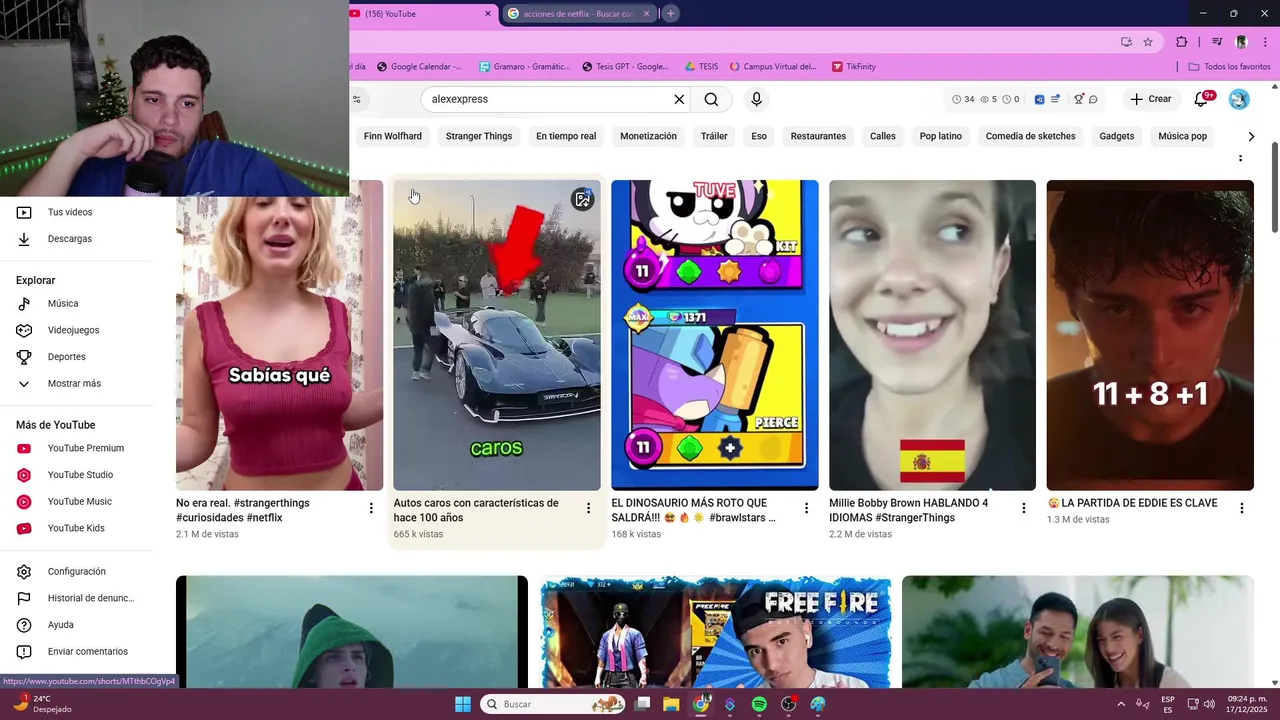Open Campus Virtual bookmark
This screenshot has height=720, width=1280.
pos(774,67)
